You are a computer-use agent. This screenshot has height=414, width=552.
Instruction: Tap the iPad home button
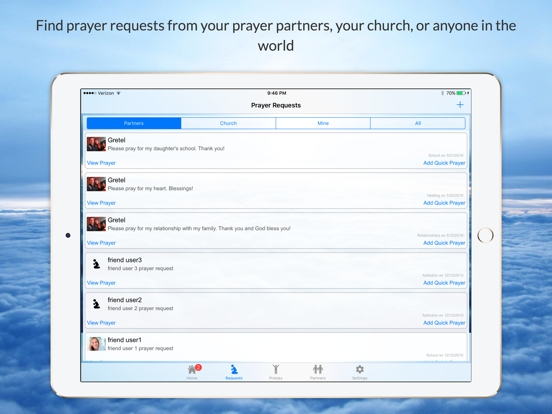coord(485,235)
